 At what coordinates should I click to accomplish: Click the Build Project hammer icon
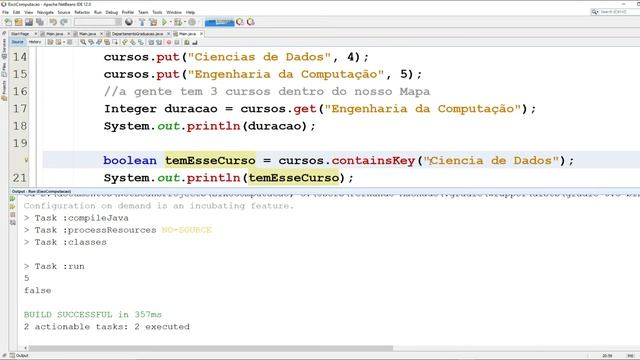[142, 22]
